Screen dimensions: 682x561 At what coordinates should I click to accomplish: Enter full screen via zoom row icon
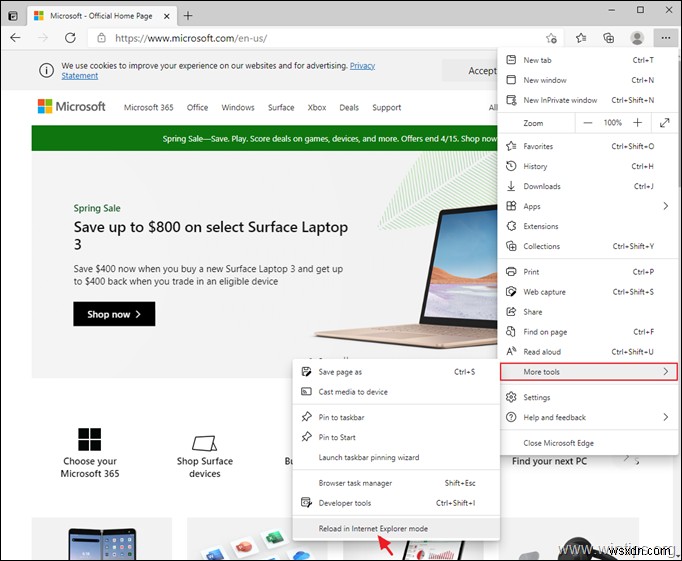click(x=664, y=123)
